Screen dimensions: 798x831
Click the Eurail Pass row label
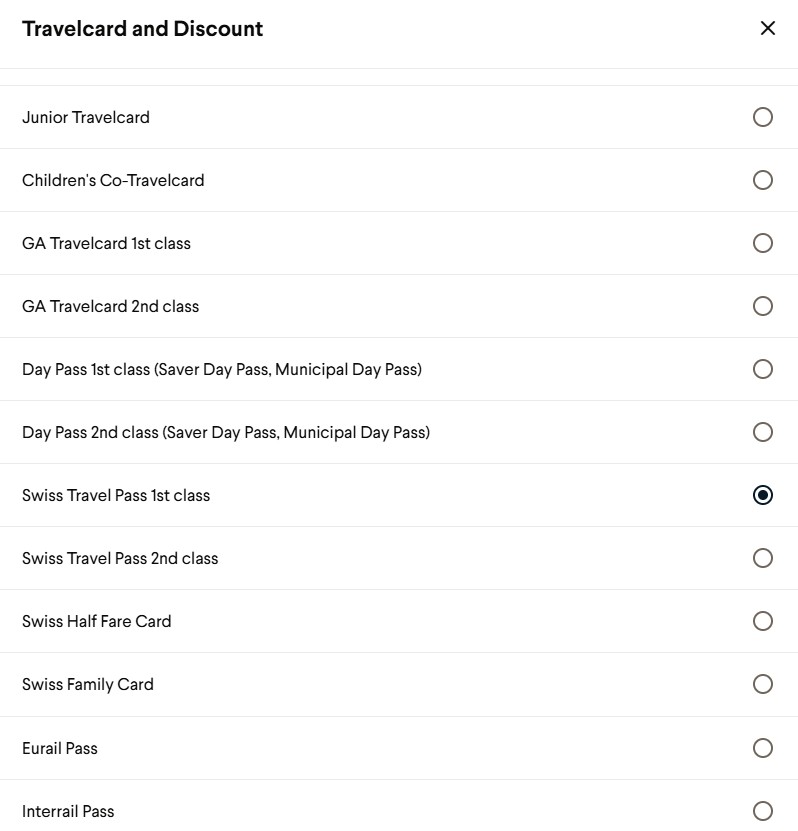click(60, 748)
